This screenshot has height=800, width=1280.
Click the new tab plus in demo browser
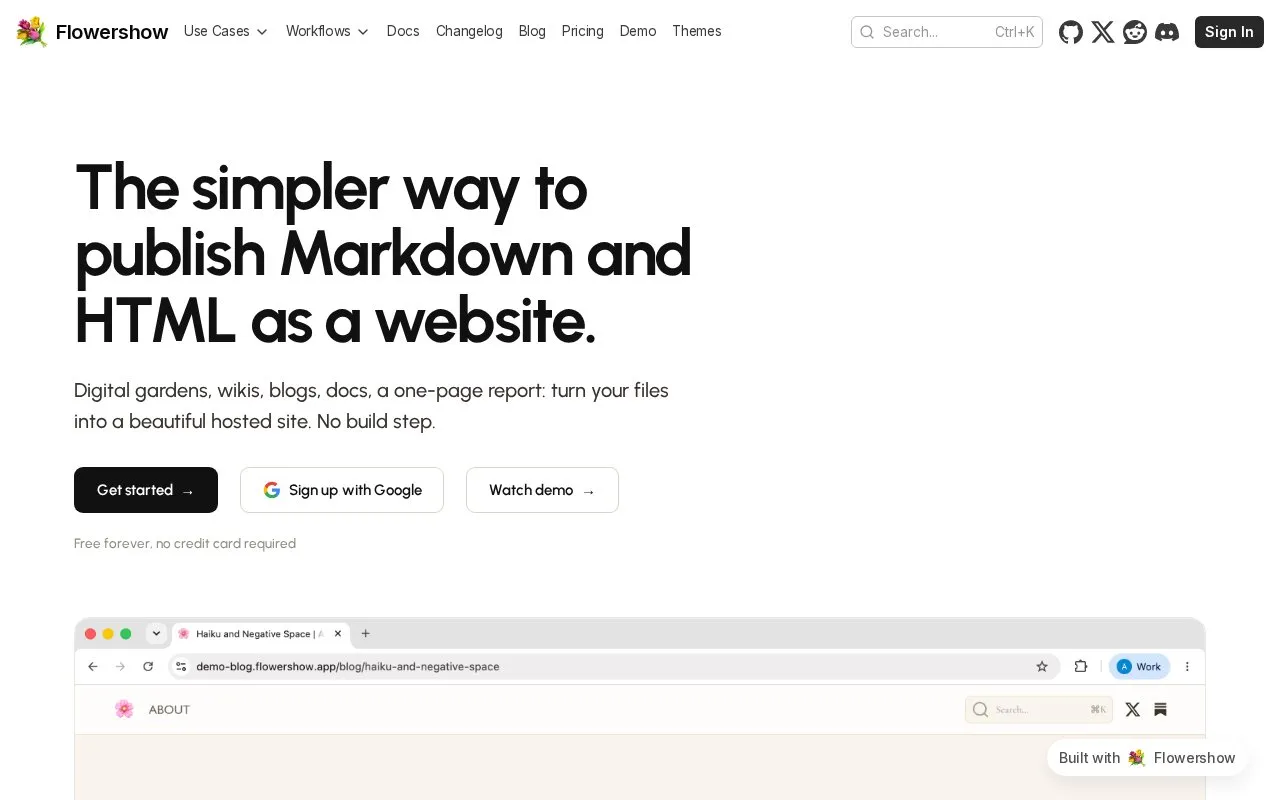coord(366,633)
